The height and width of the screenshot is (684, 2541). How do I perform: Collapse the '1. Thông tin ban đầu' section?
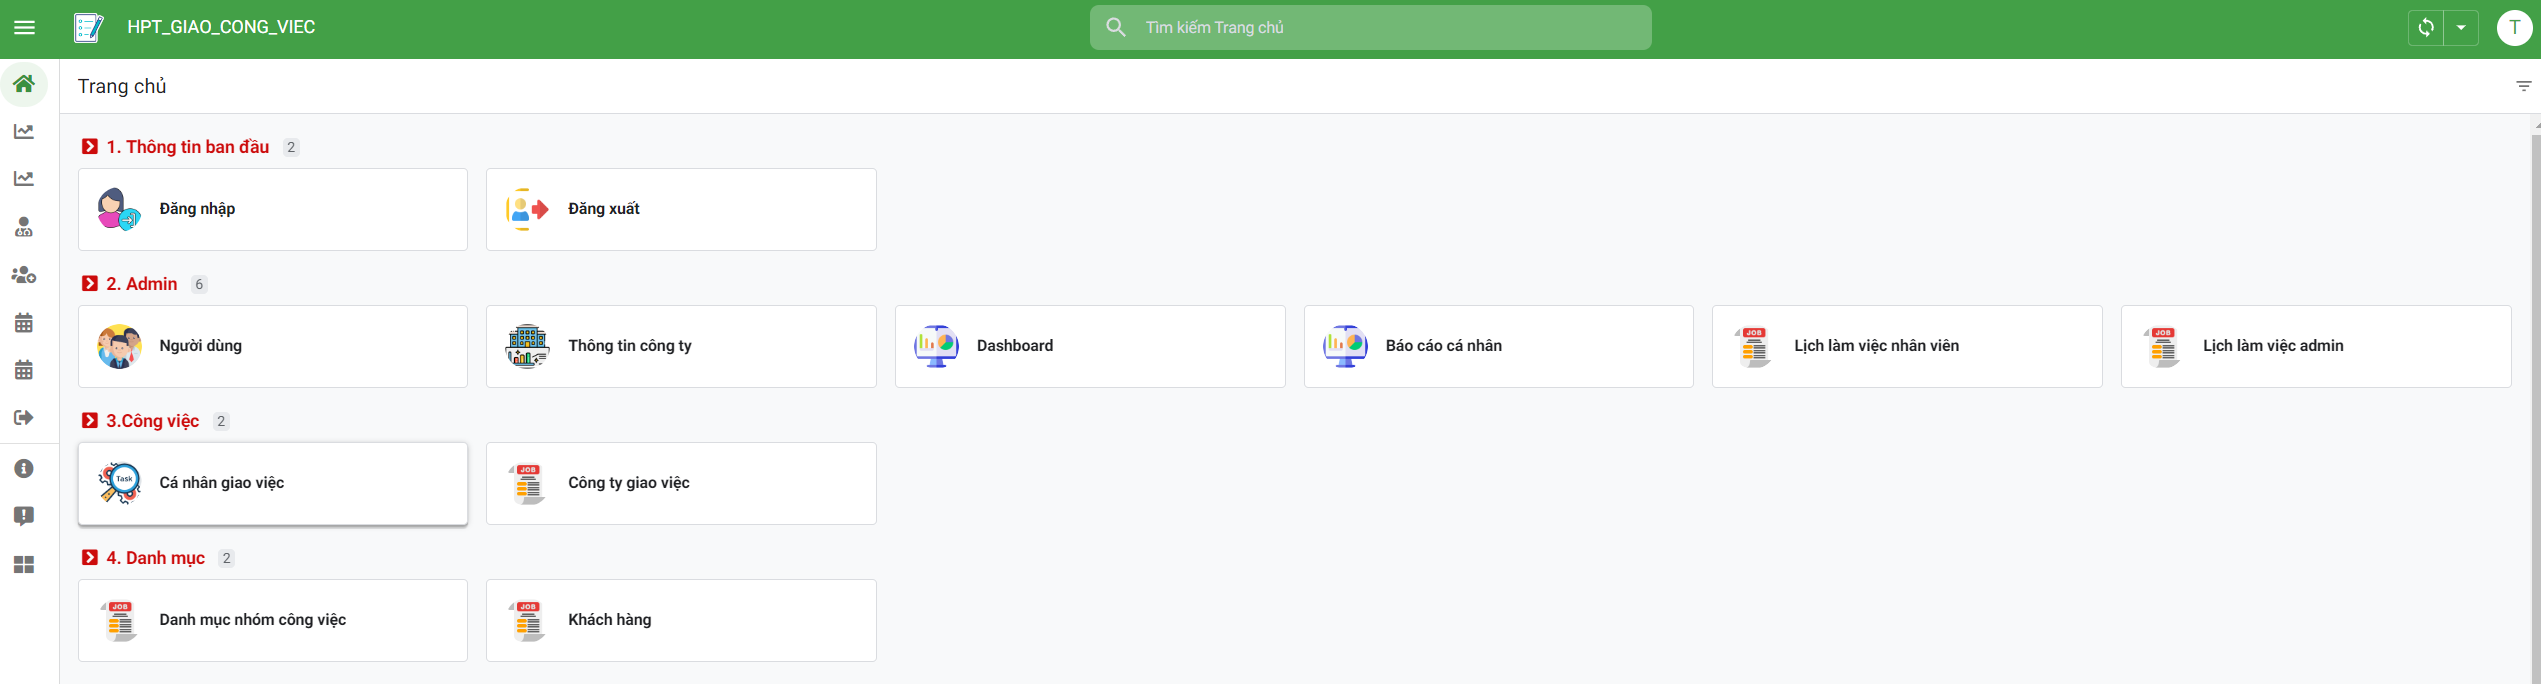pyautogui.click(x=90, y=147)
